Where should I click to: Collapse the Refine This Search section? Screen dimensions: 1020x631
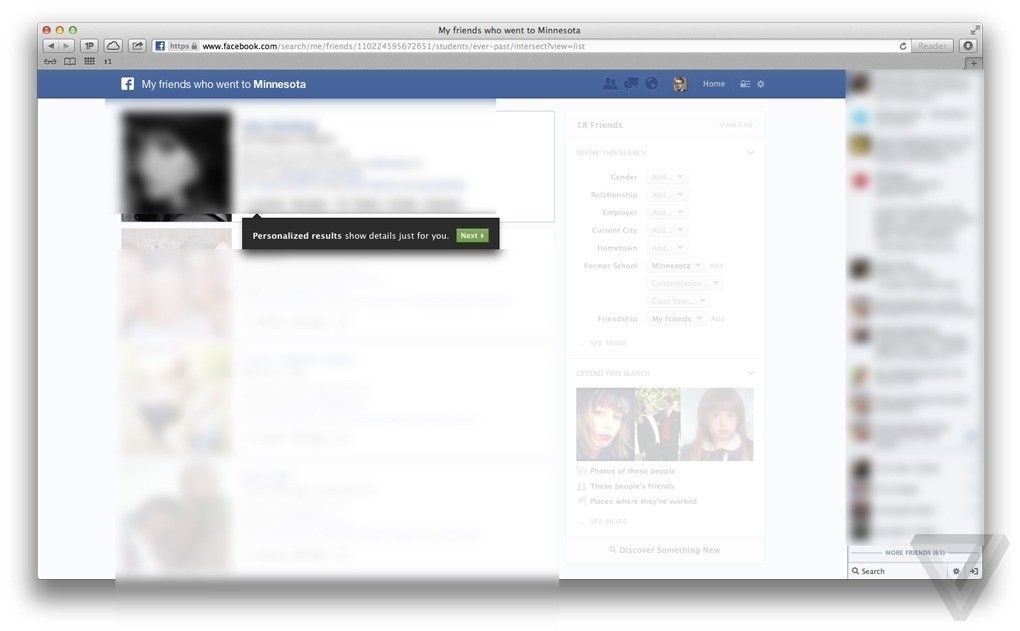pos(750,153)
